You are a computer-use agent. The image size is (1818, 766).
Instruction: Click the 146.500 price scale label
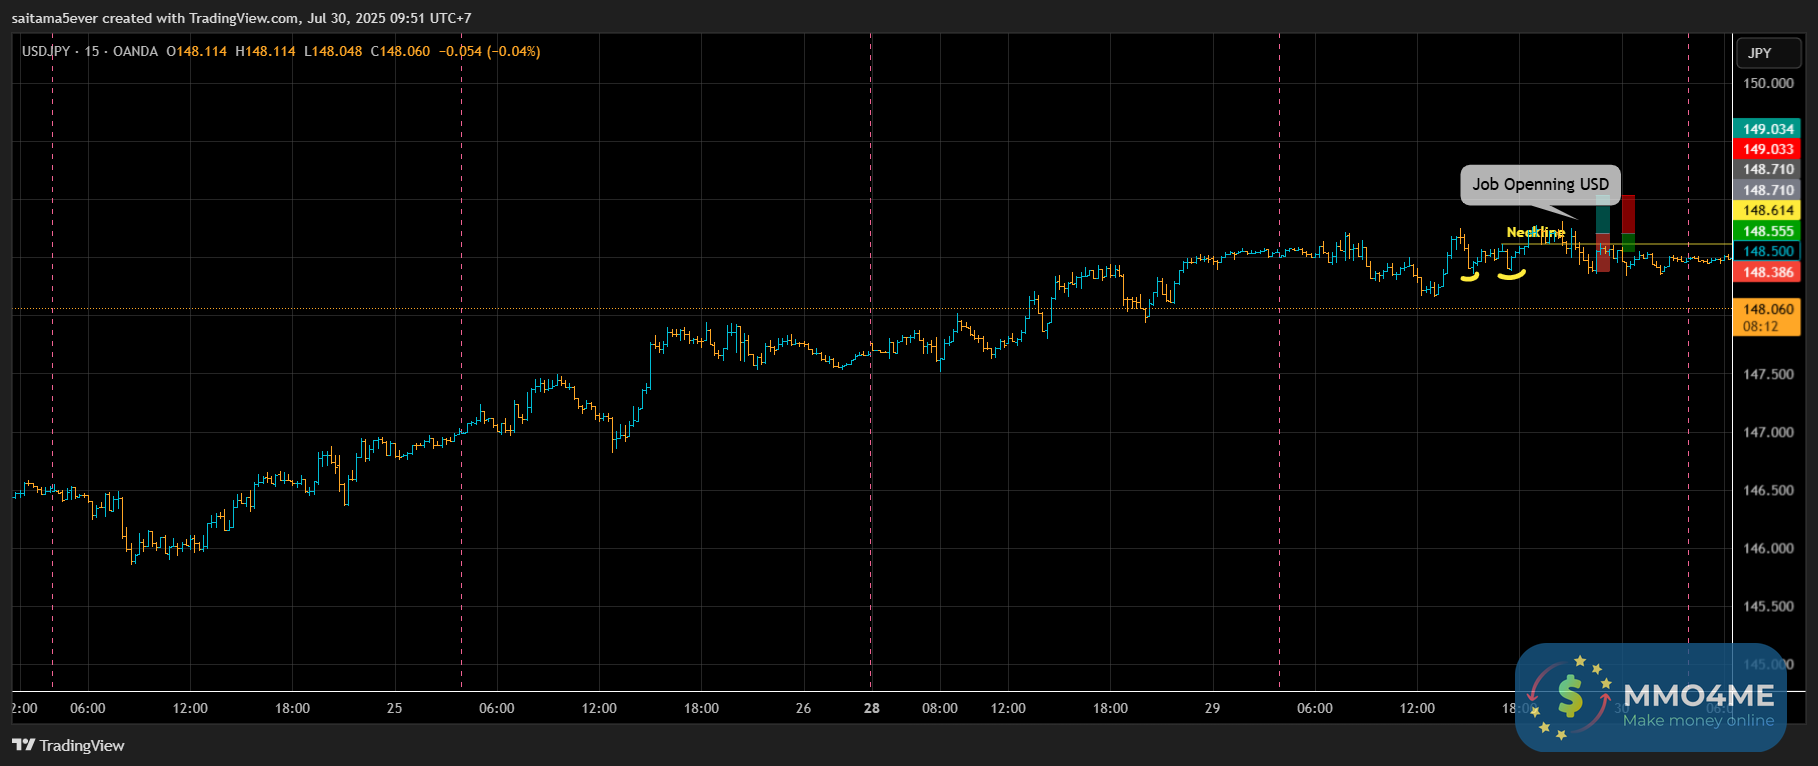[1768, 490]
